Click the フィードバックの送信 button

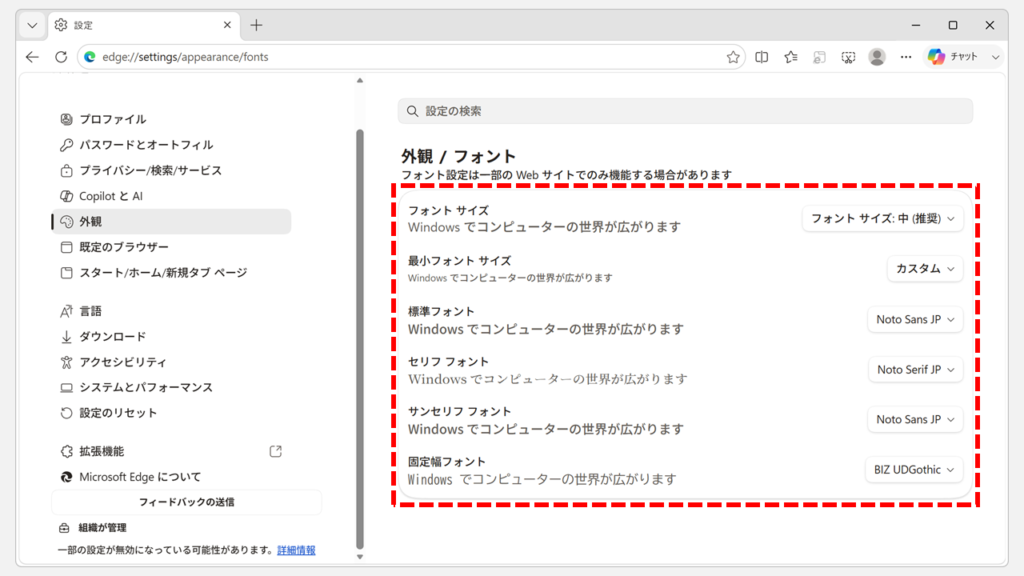point(186,502)
